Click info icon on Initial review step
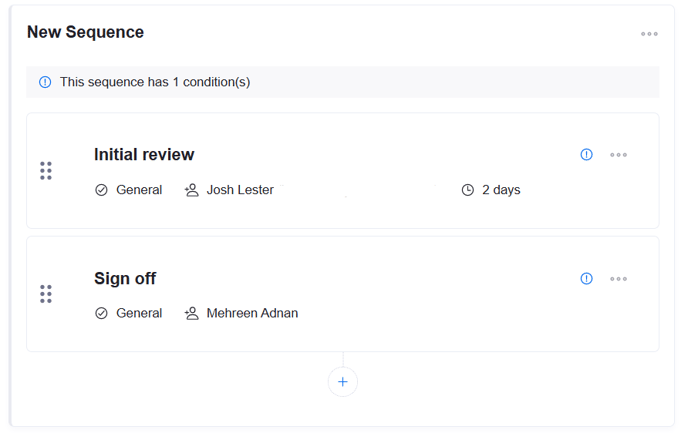The width and height of the screenshot is (688, 433). tap(586, 155)
